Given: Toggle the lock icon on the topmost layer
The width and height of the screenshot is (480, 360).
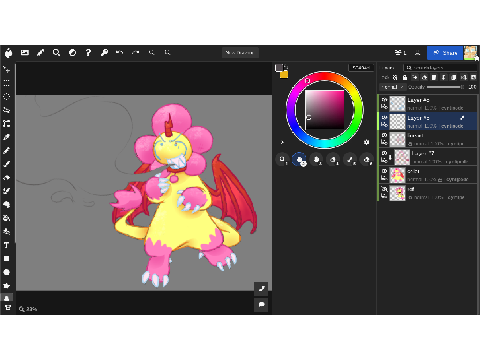Looking at the screenshot, I should [x=384, y=107].
